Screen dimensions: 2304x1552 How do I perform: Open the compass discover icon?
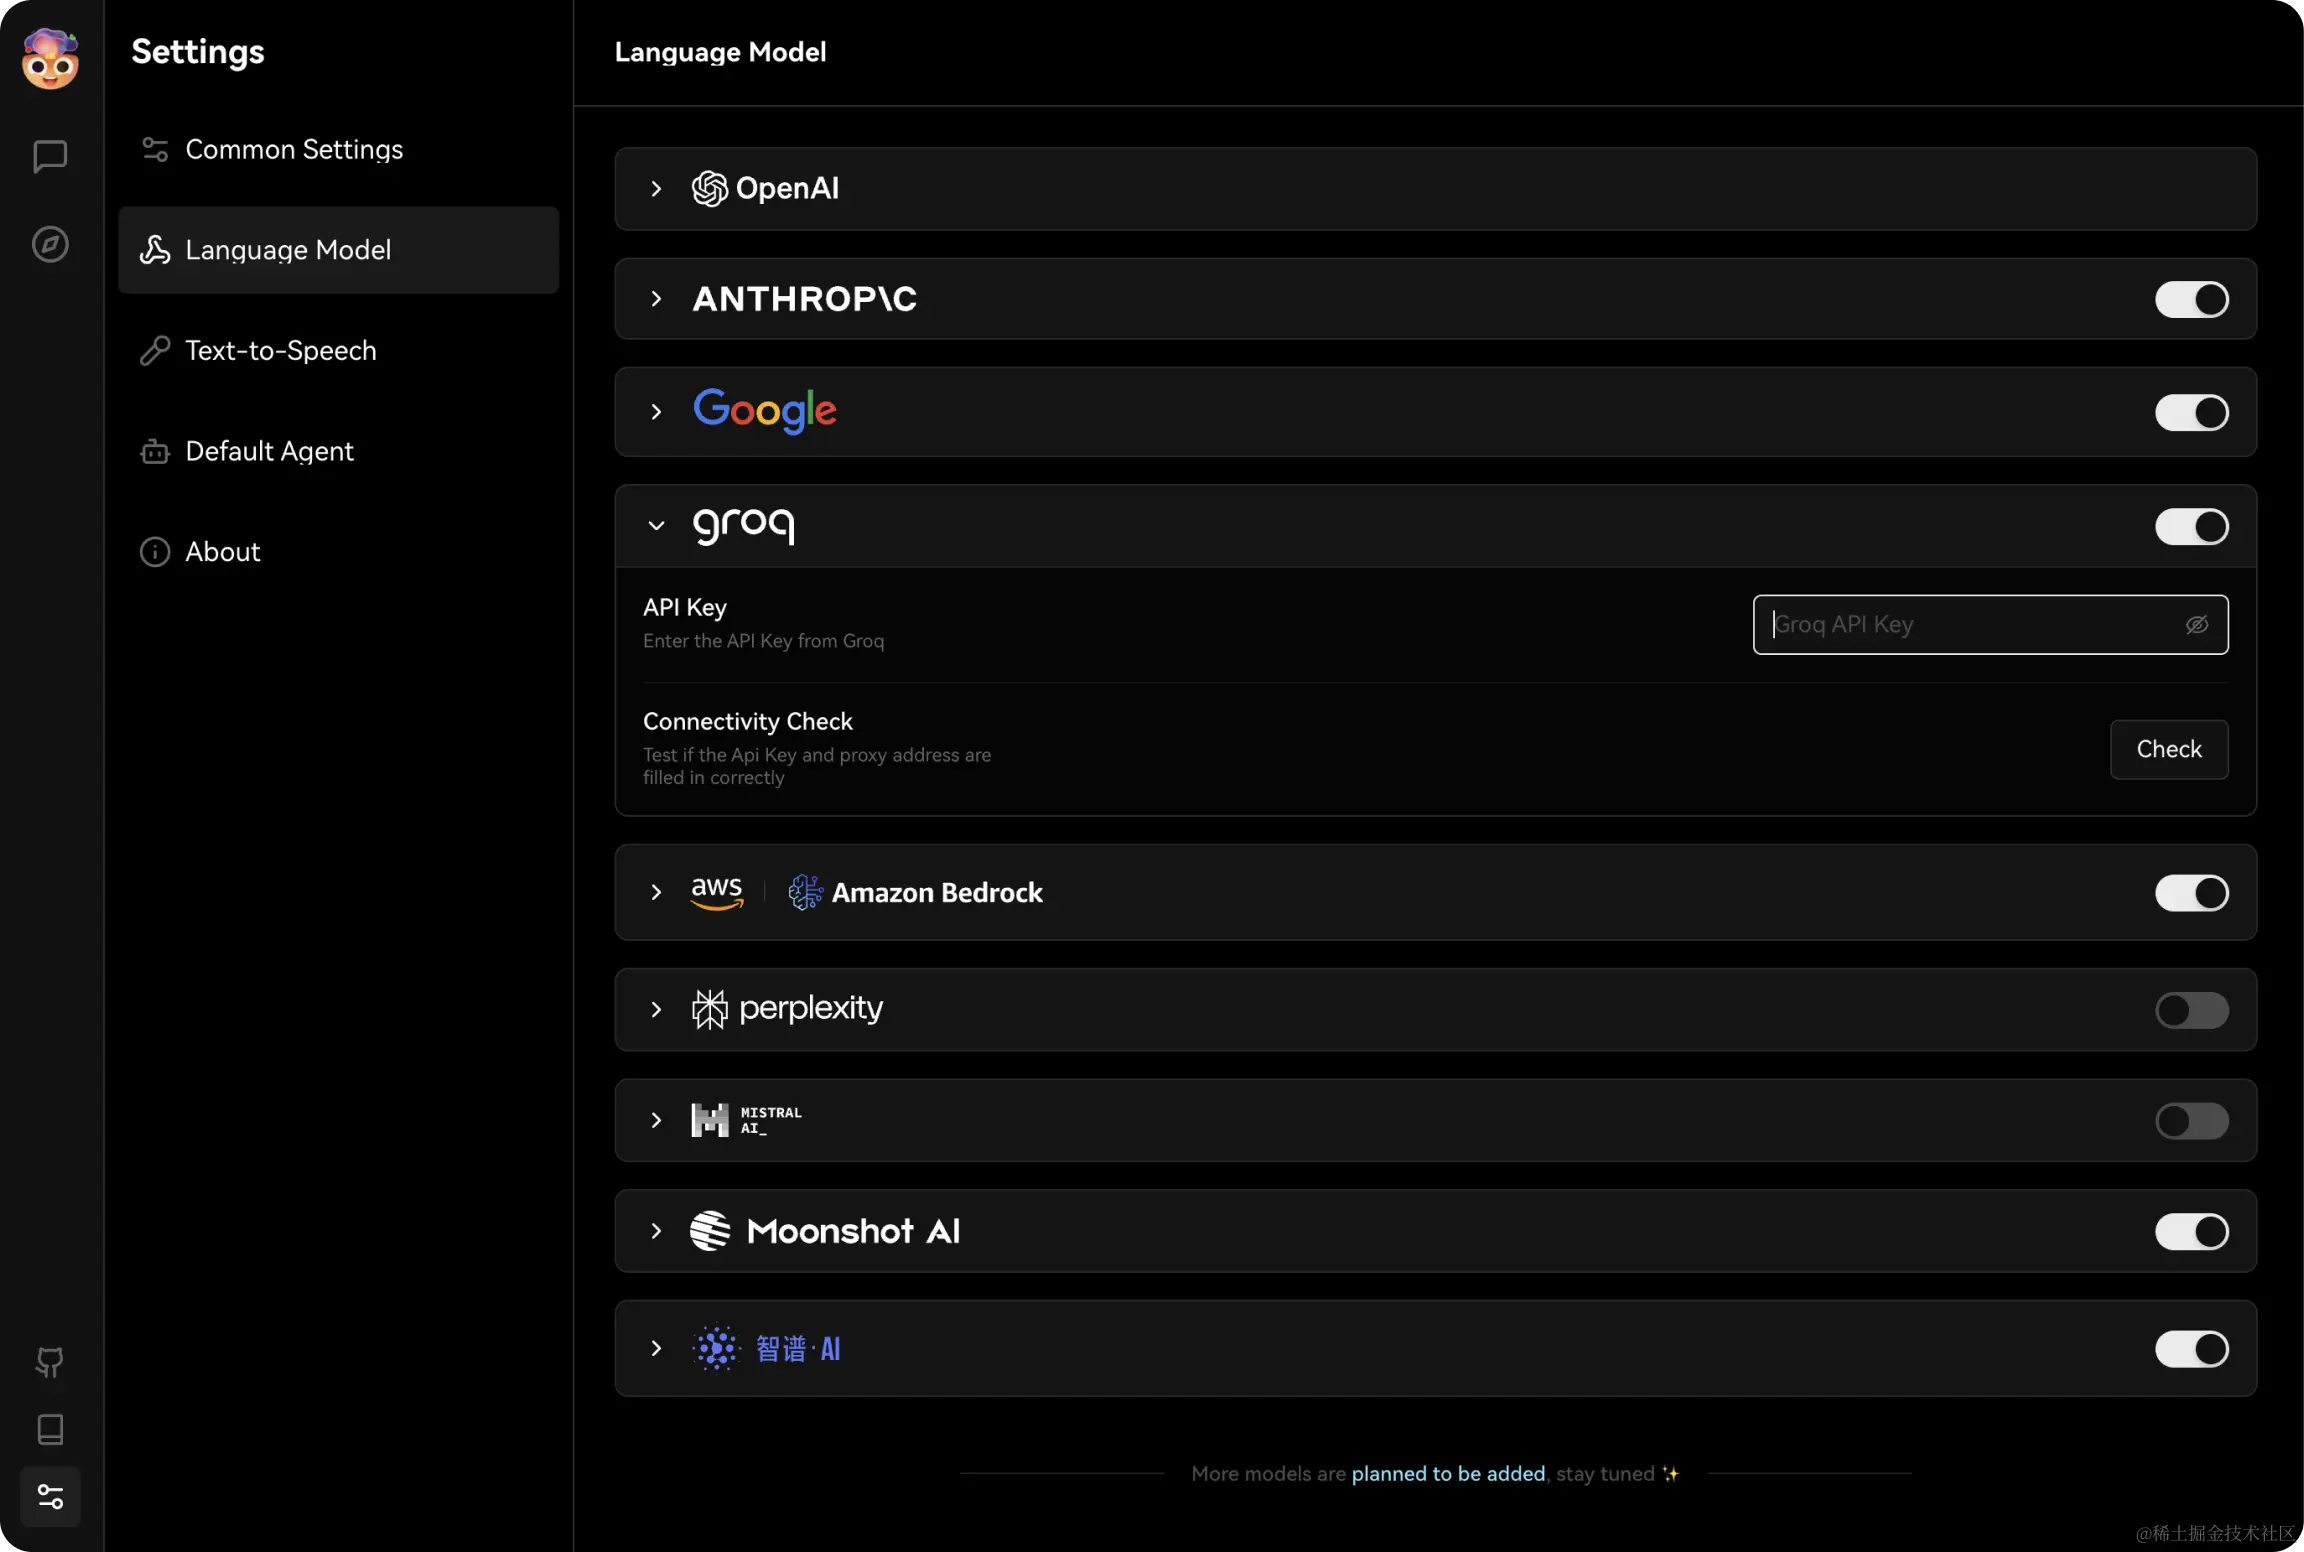click(50, 244)
